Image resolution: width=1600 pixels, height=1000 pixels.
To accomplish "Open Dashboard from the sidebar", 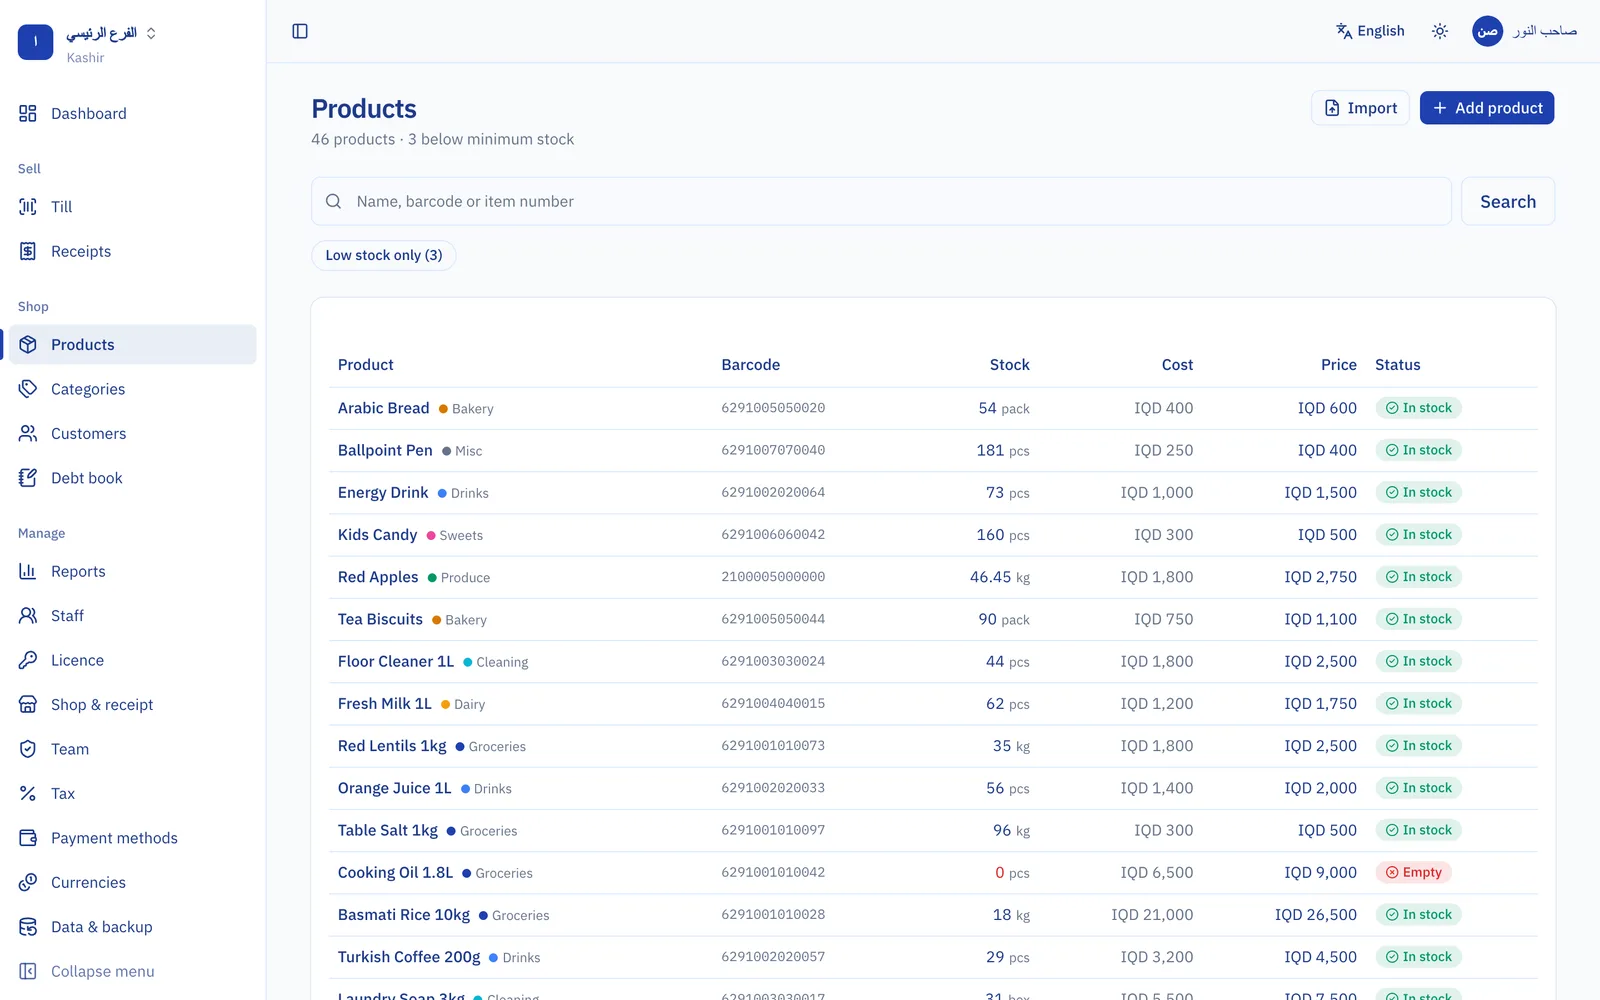I will tap(132, 114).
